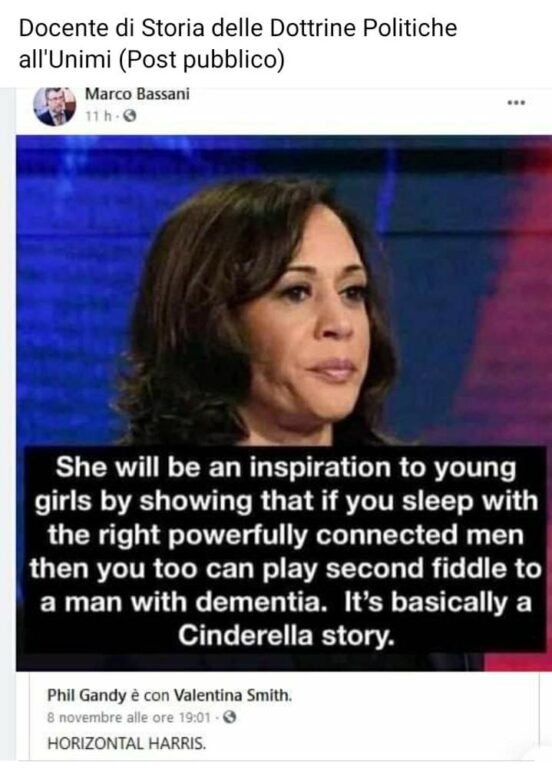Open Marco Bassani's profile name link
Image resolution: width=552 pixels, height=768 pixels.
coord(137,94)
